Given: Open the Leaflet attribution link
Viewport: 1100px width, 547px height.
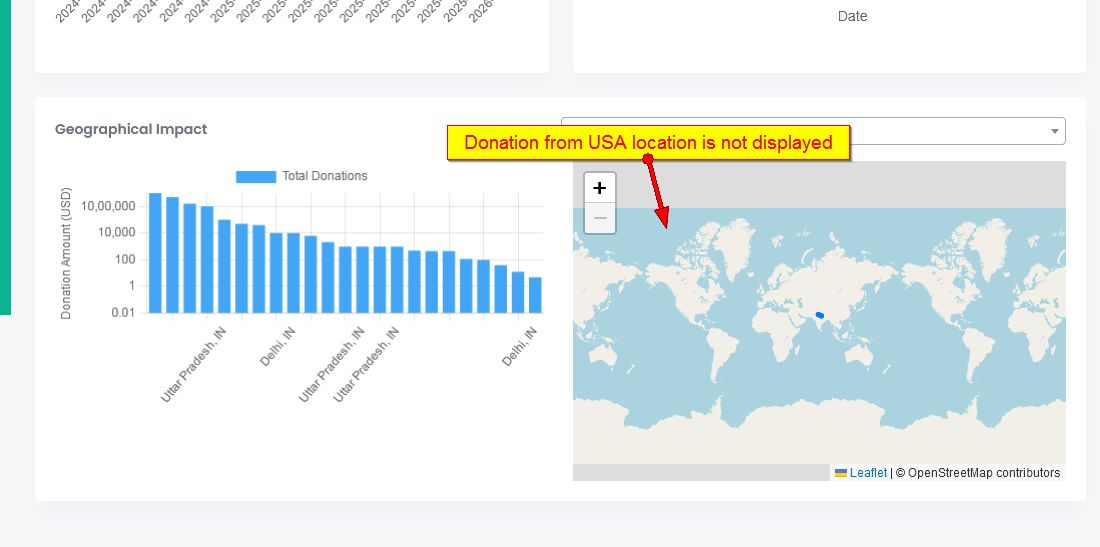Looking at the screenshot, I should click(868, 473).
